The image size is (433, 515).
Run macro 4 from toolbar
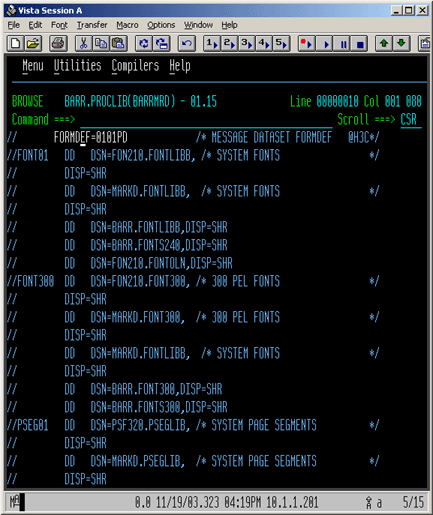point(264,44)
